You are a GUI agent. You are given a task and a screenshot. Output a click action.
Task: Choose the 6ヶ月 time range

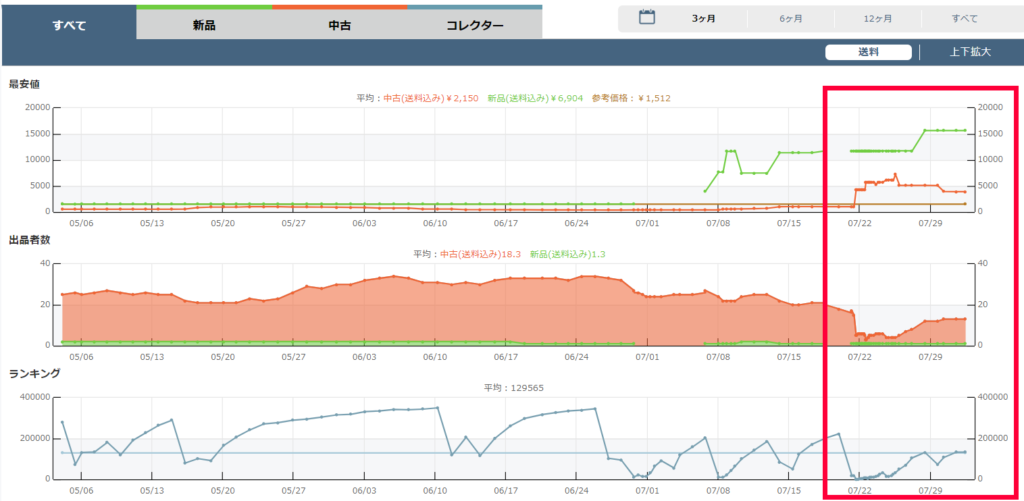pyautogui.click(x=791, y=18)
